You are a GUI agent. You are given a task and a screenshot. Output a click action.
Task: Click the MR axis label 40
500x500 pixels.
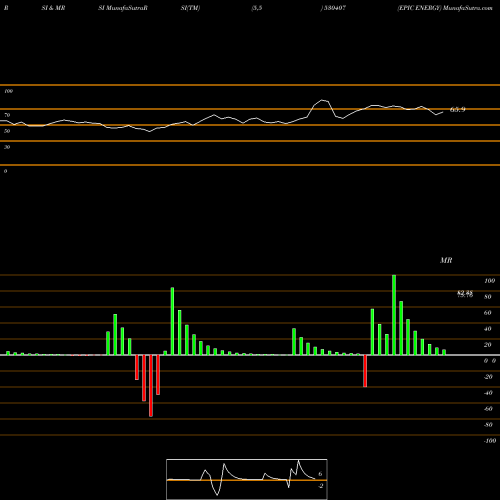click(x=488, y=329)
